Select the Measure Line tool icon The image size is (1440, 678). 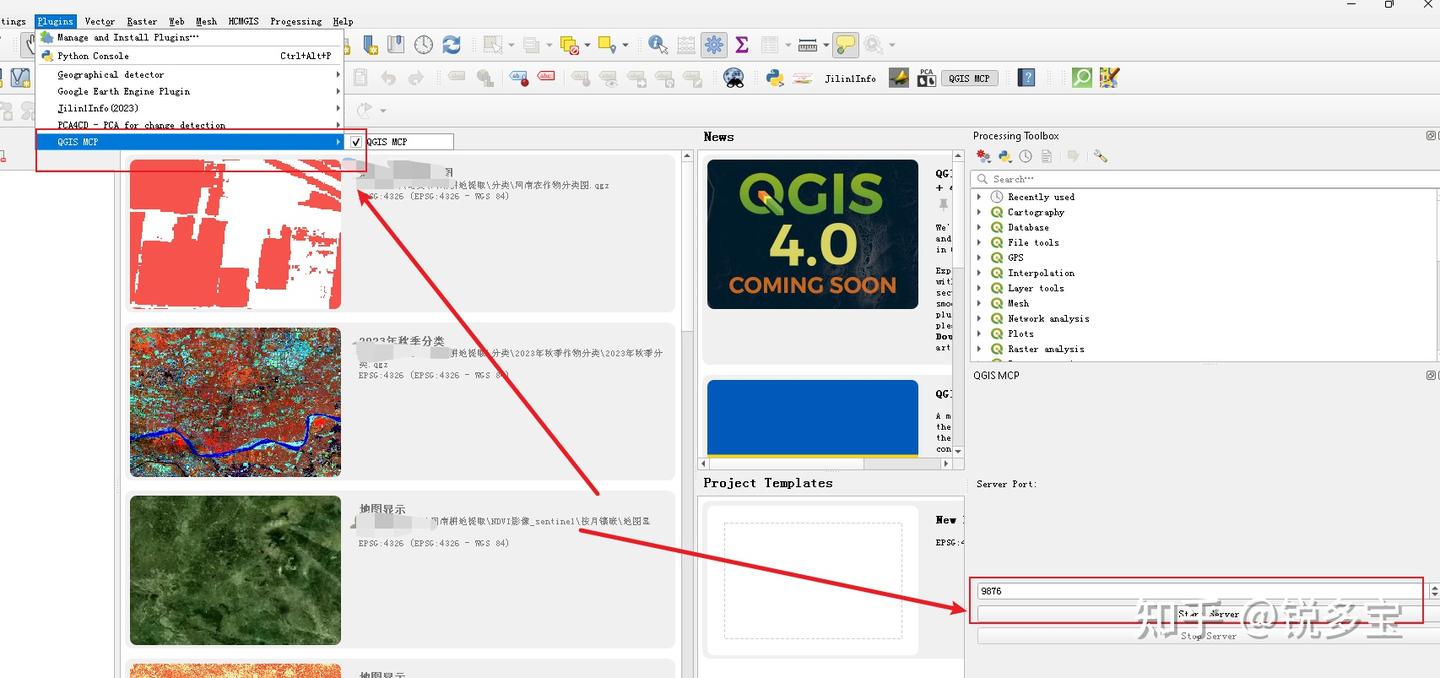click(809, 44)
